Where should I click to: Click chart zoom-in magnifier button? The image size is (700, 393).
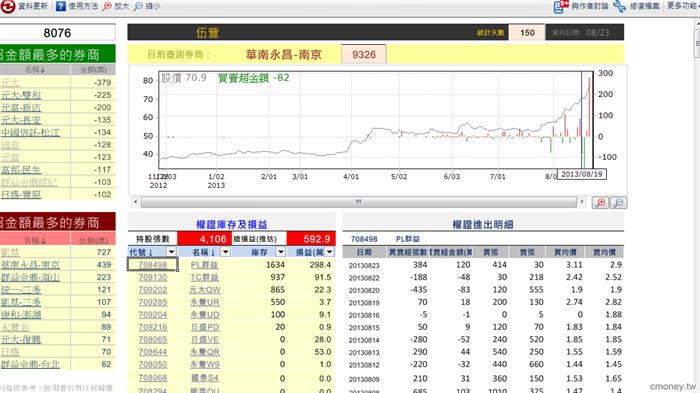click(x=601, y=202)
